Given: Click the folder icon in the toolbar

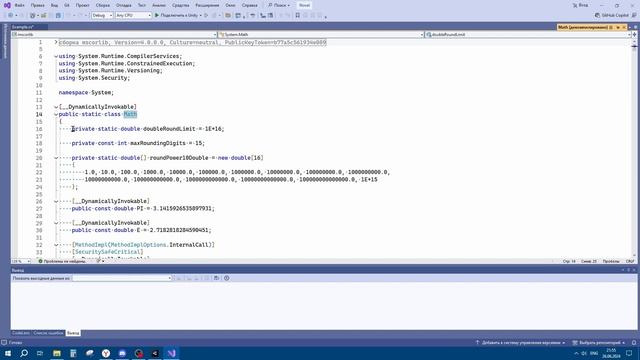Looking at the screenshot, I should (x=228, y=15).
